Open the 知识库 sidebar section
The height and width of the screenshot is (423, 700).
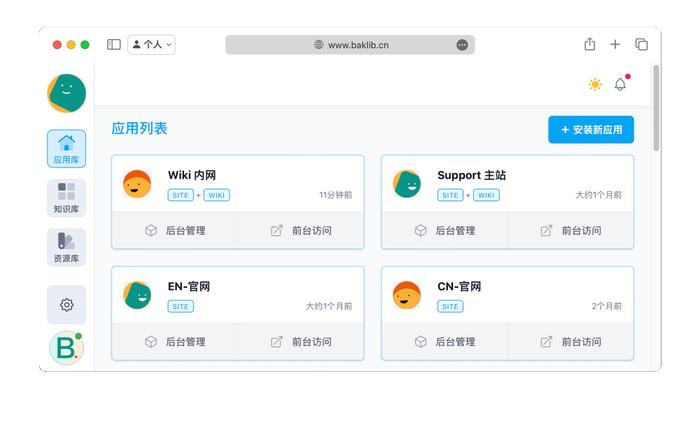67,198
